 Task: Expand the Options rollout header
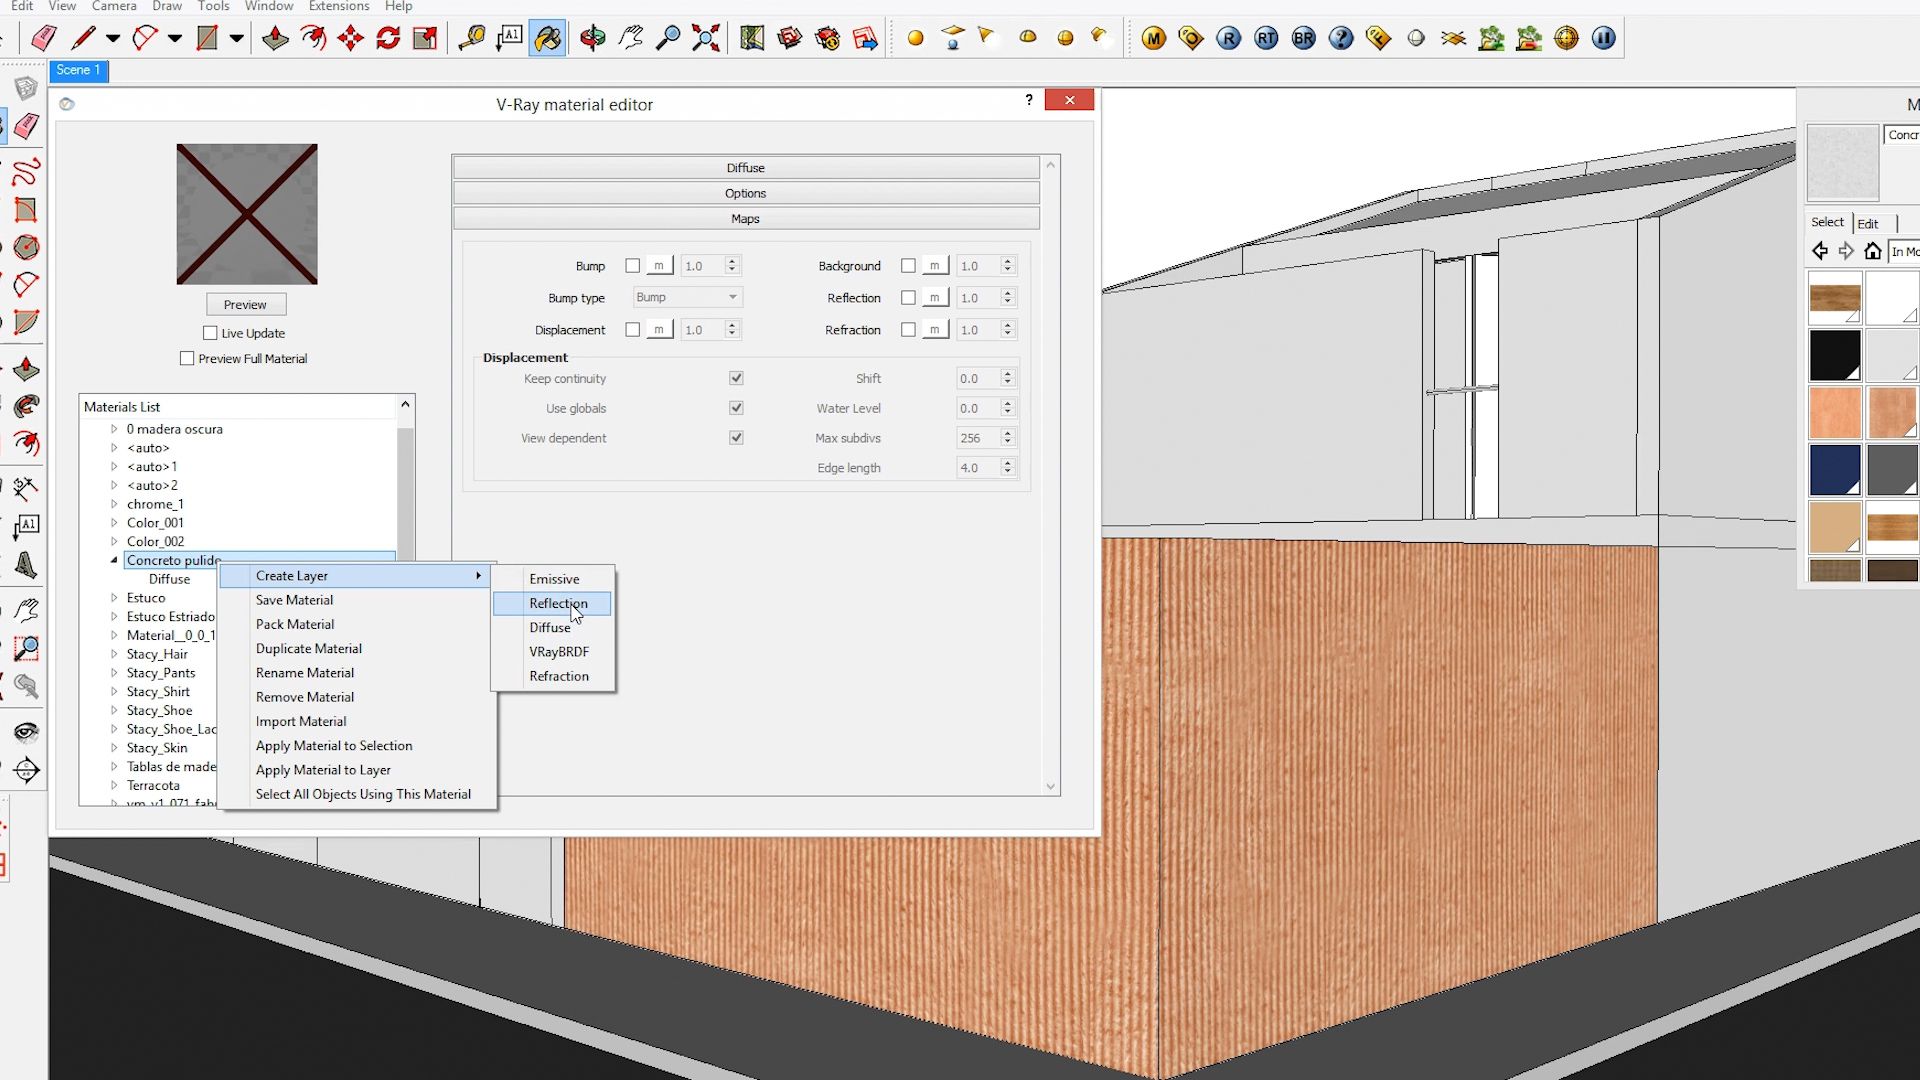coord(746,193)
